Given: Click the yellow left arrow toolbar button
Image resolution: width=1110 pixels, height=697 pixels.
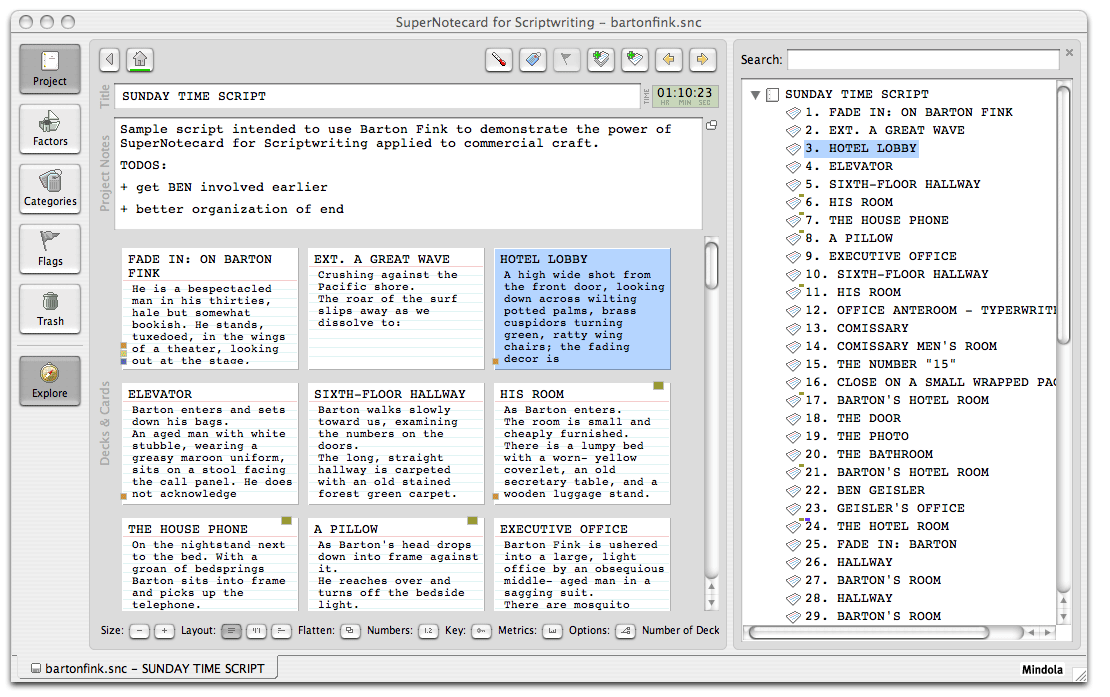Looking at the screenshot, I should pyautogui.click(x=669, y=59).
